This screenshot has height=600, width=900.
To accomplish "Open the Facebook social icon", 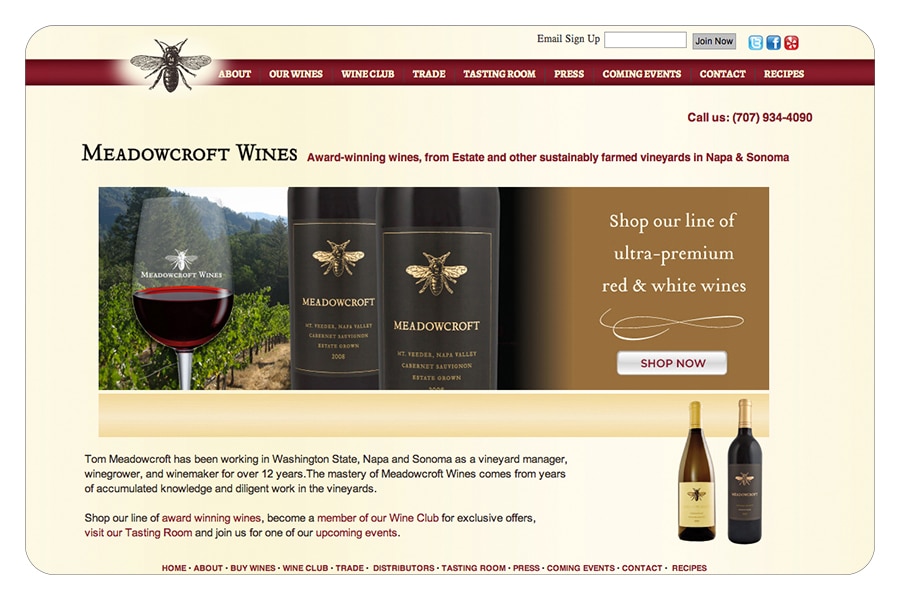I will coord(773,42).
